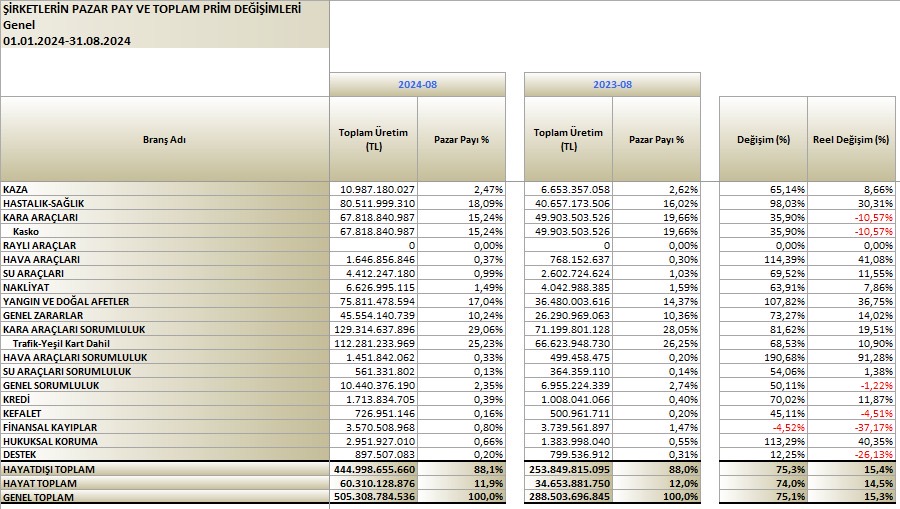The image size is (900, 509).
Task: Click the Genel subtitle text
Action: pos(19,25)
